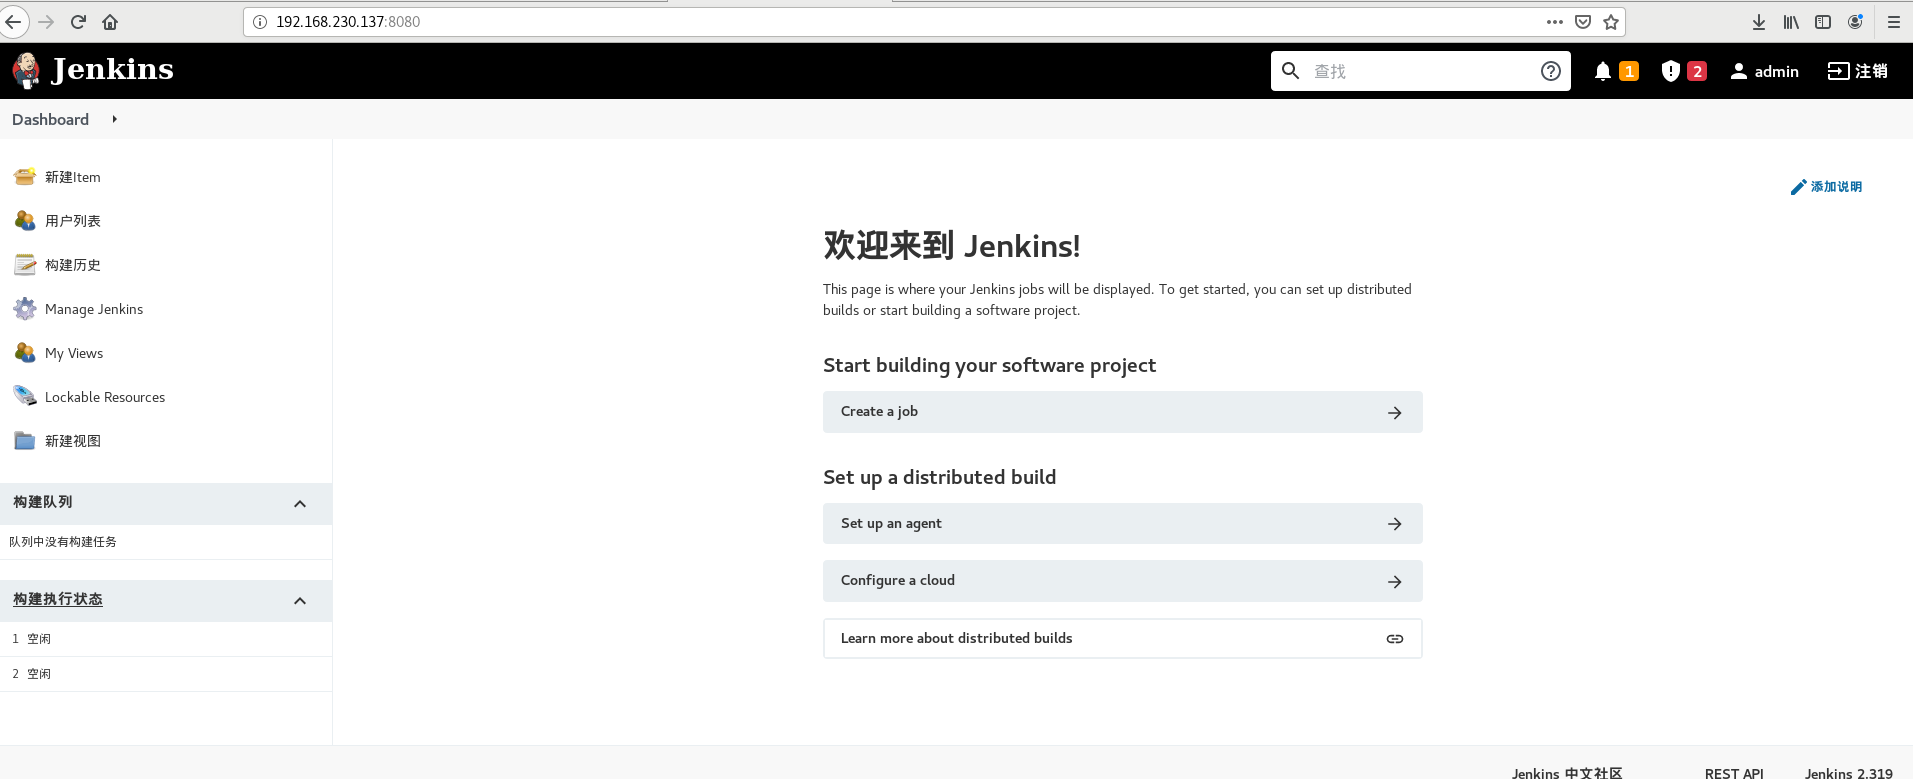This screenshot has height=779, width=1913.
Task: Click the Manage Jenkins gear icon
Action: click(x=25, y=309)
